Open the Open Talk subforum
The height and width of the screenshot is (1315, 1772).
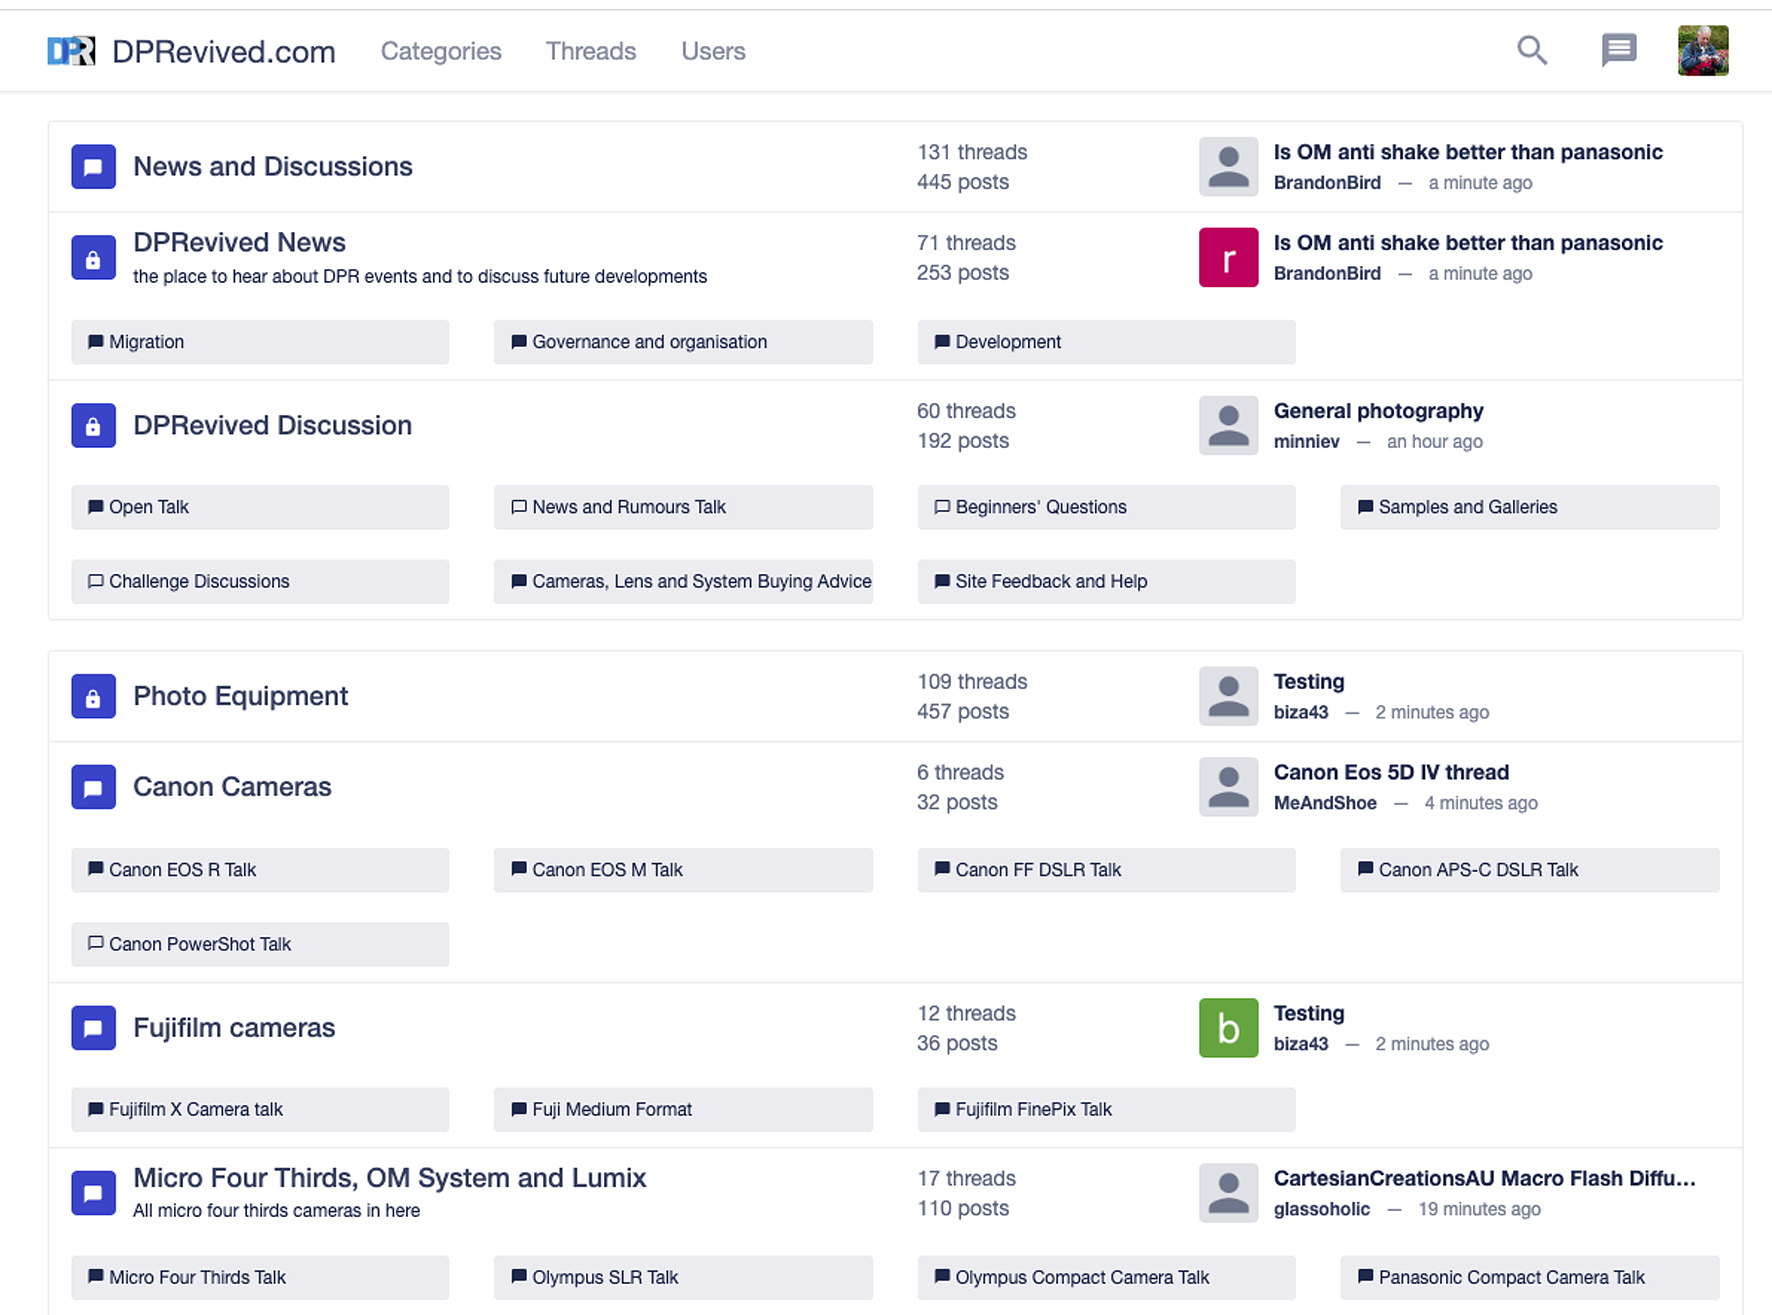(x=260, y=507)
